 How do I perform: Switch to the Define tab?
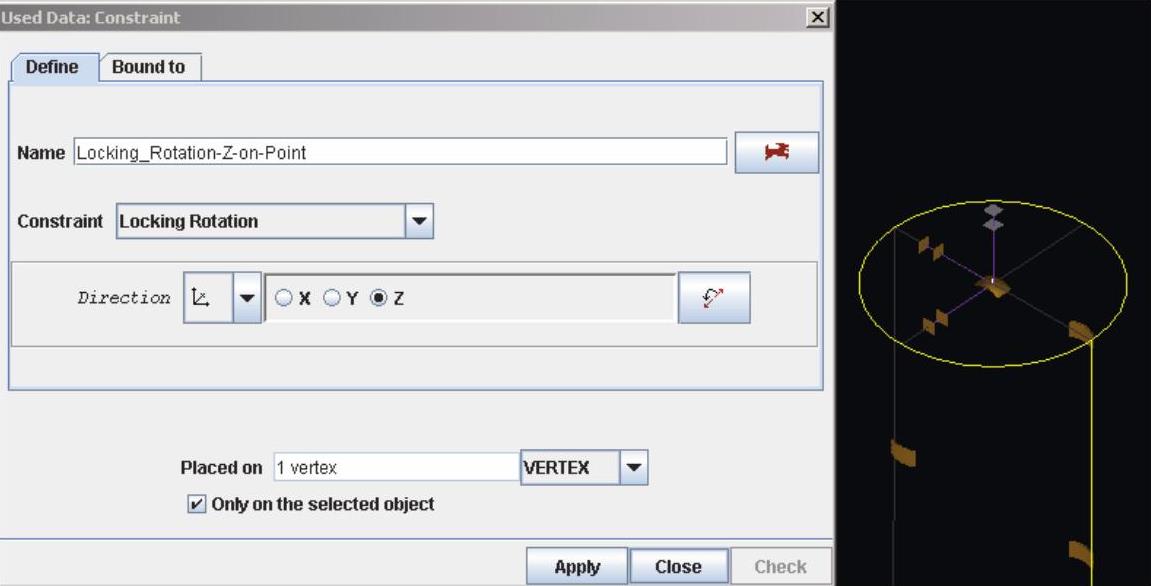point(53,67)
